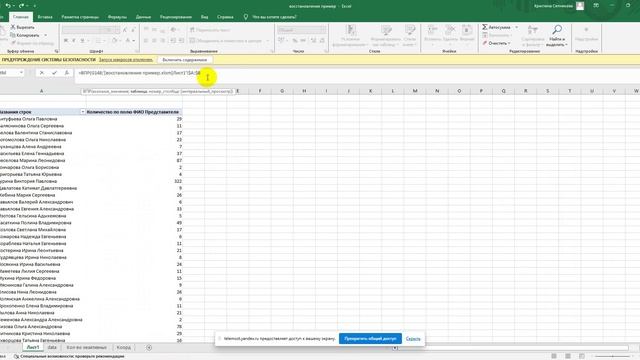The width and height of the screenshot is (640, 360).
Task: Open the Справка ribbon tab
Action: [225, 17]
